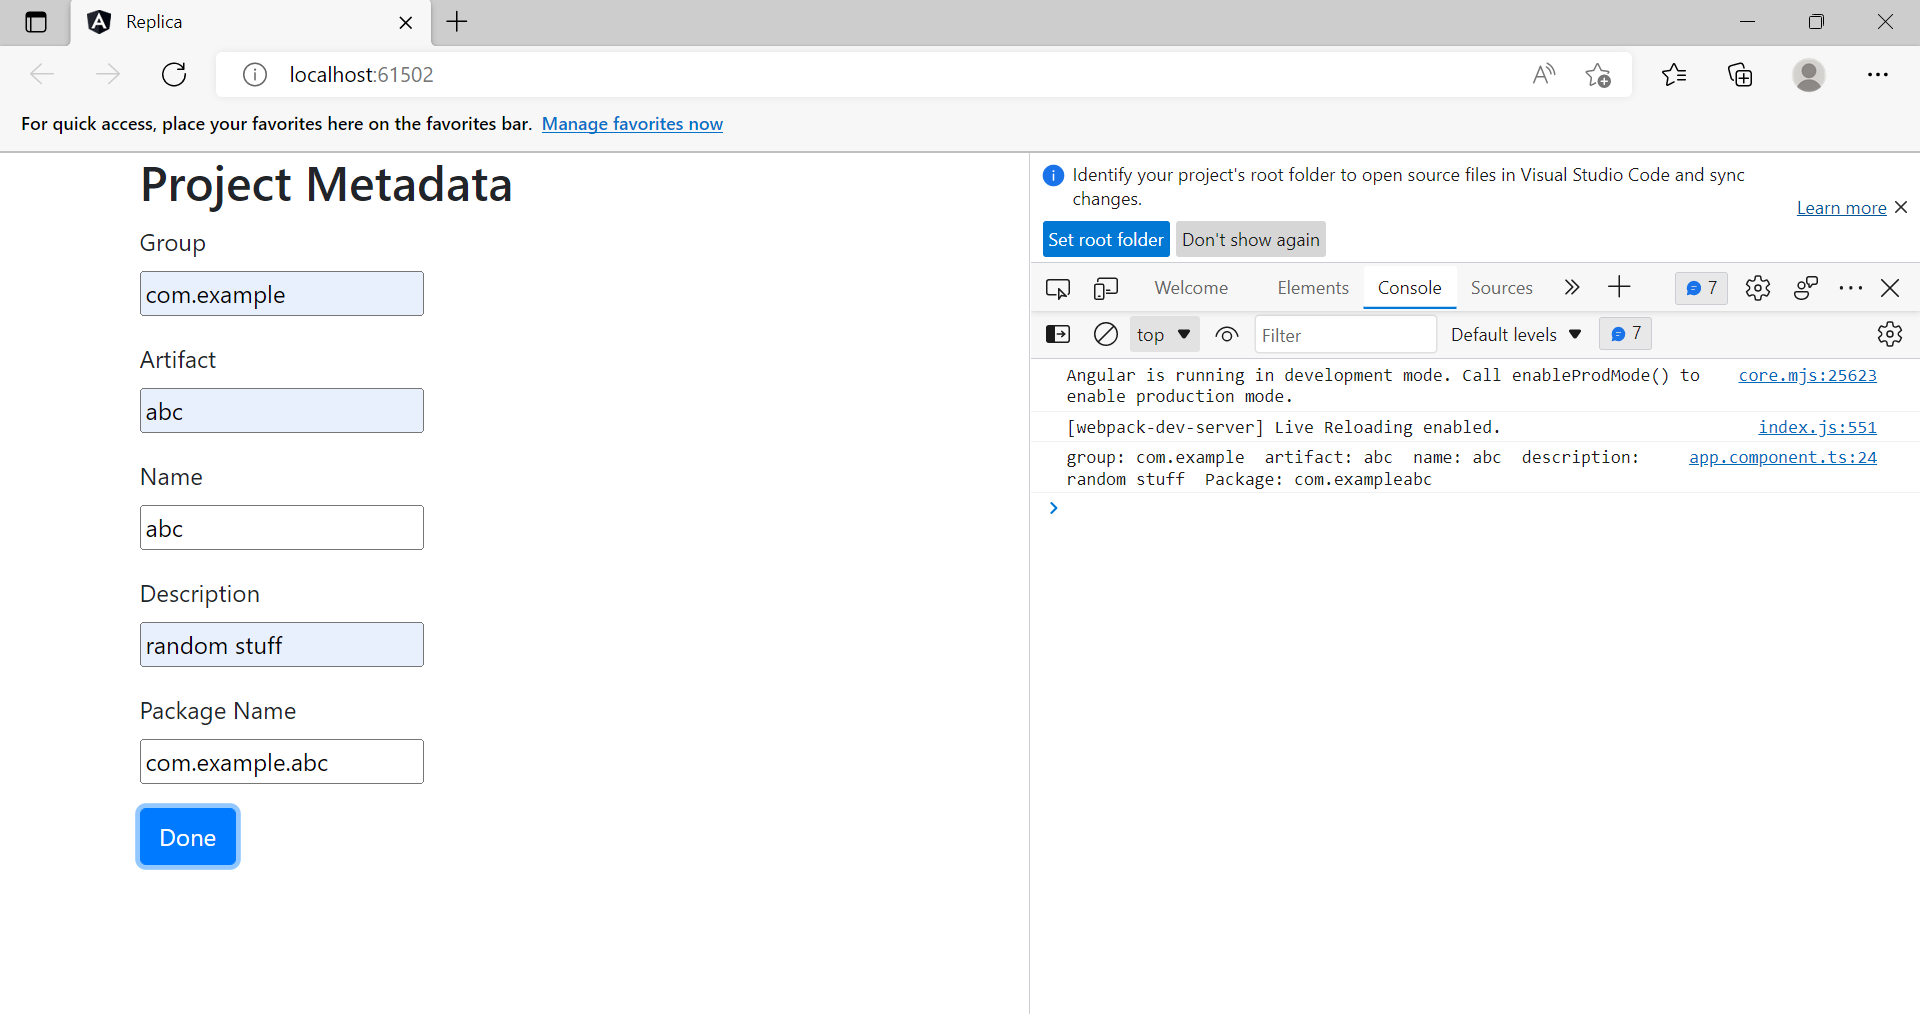Open DevTools Settings gear in tab bar
This screenshot has height=1014, width=1920.
tap(1758, 288)
